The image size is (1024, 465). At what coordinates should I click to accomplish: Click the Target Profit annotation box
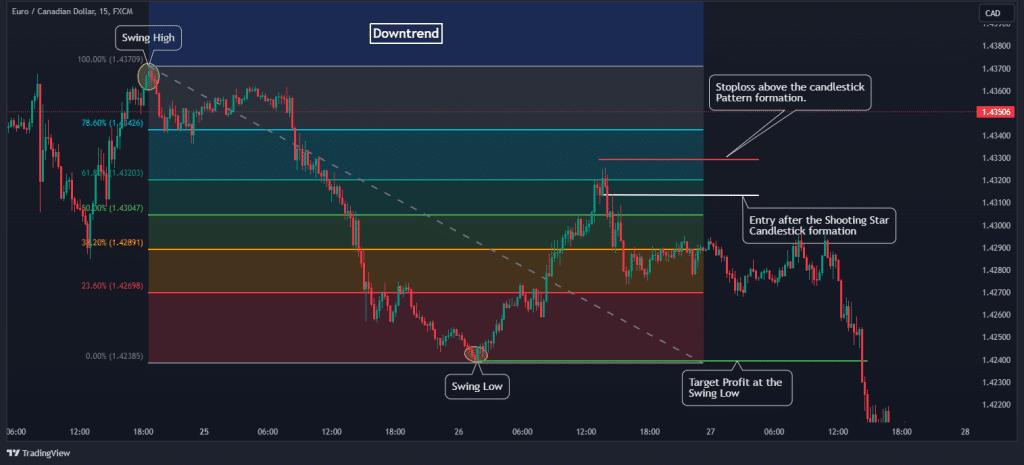click(739, 387)
